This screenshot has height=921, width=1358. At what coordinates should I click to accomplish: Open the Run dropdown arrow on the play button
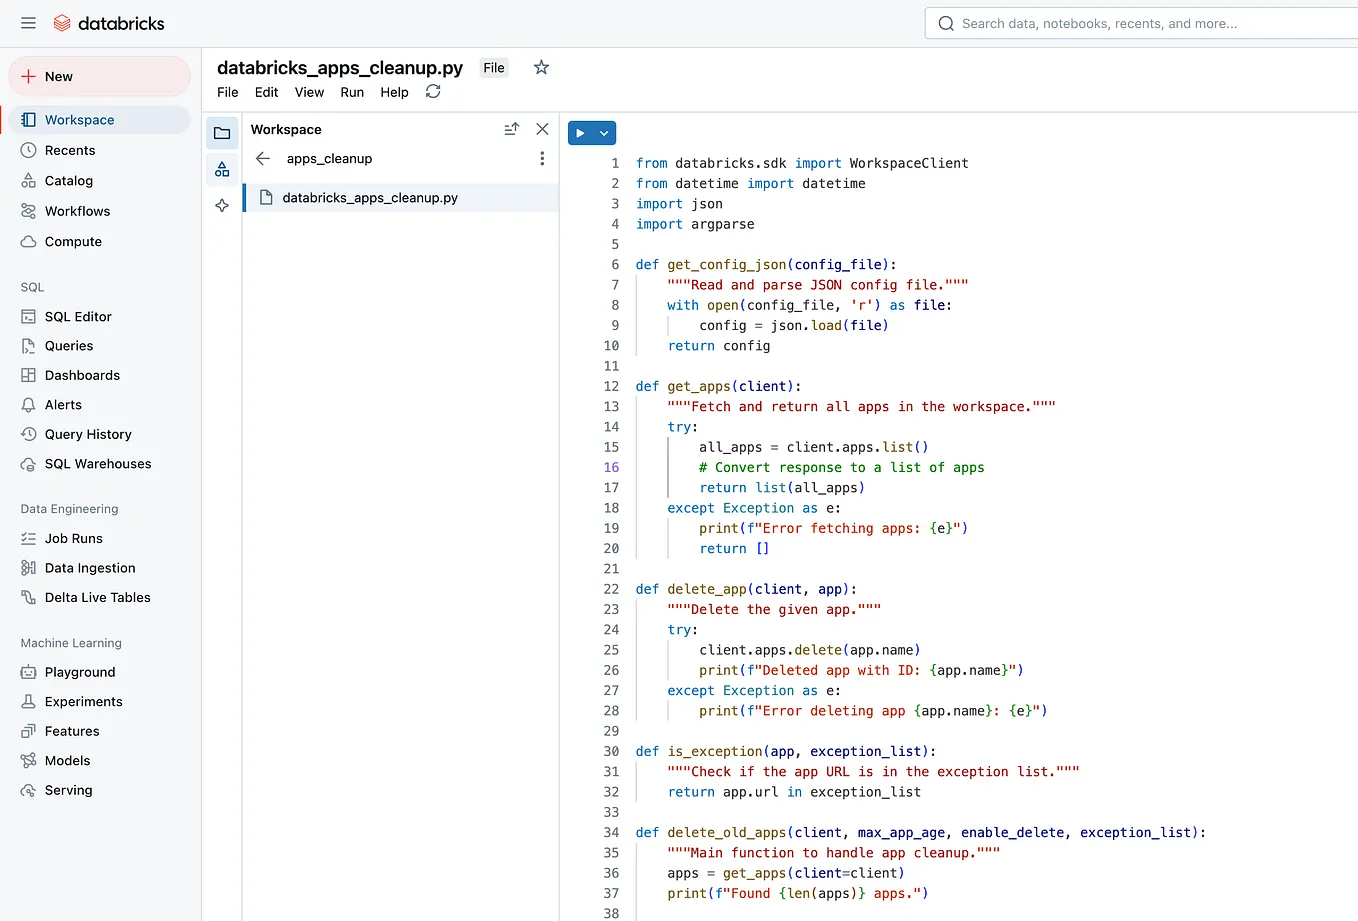tap(604, 132)
